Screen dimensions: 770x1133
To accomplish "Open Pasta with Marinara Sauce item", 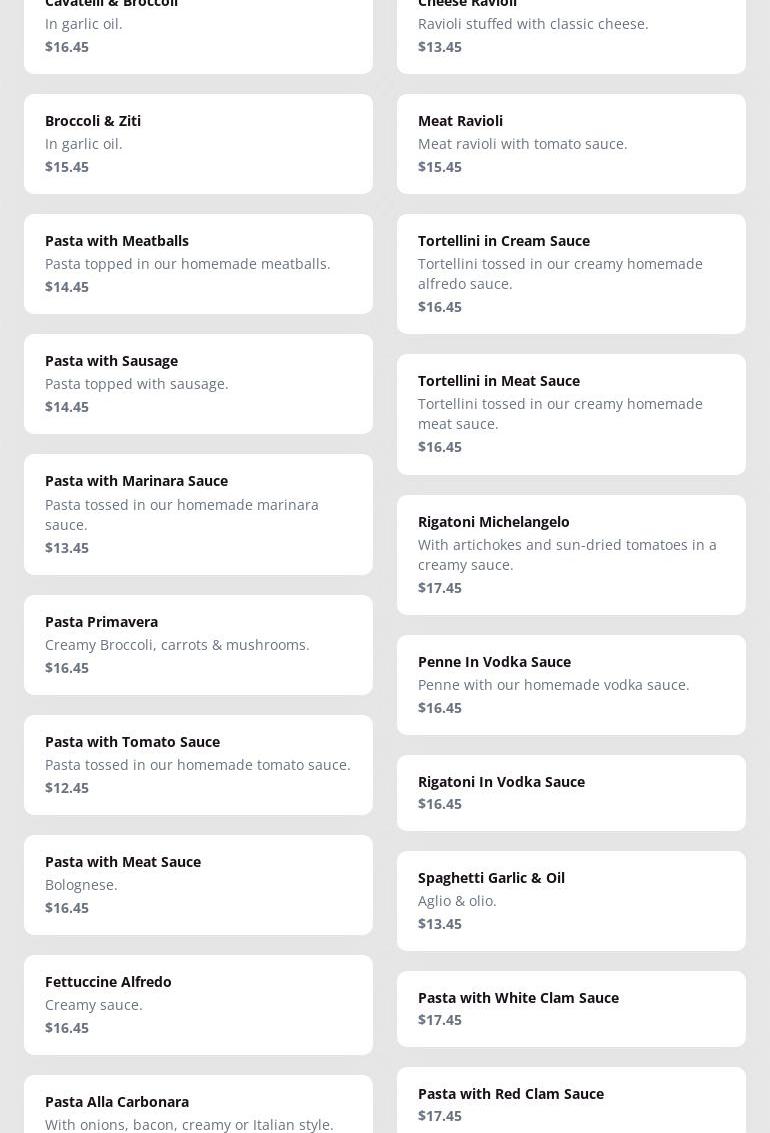I will tap(198, 514).
